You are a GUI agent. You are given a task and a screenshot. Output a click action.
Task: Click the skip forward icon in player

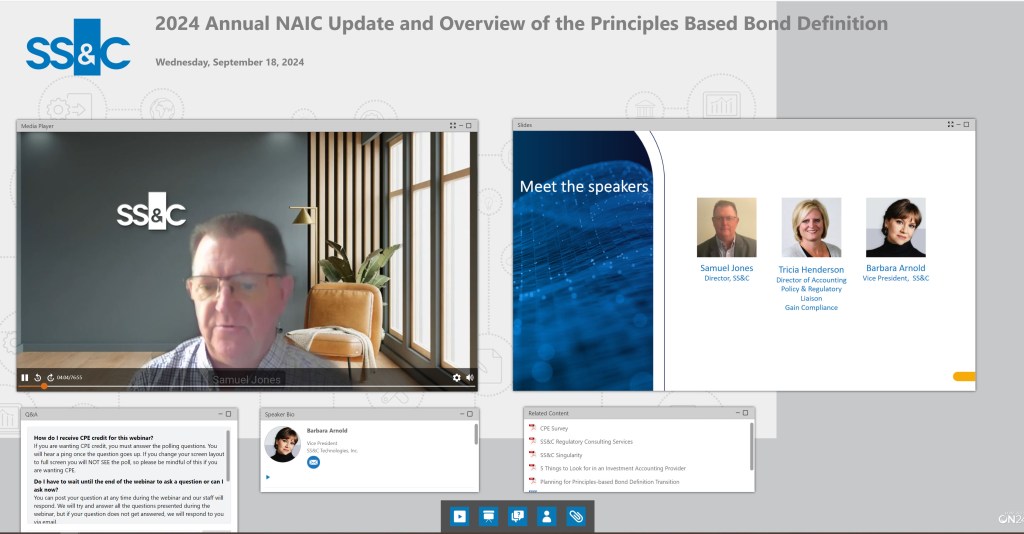pyautogui.click(x=50, y=377)
